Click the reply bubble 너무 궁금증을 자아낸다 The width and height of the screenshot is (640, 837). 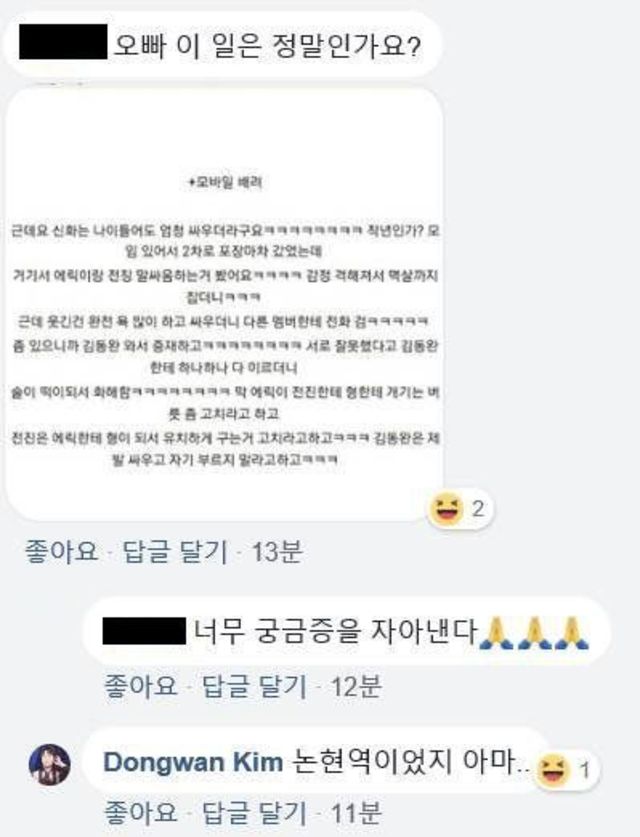347,631
